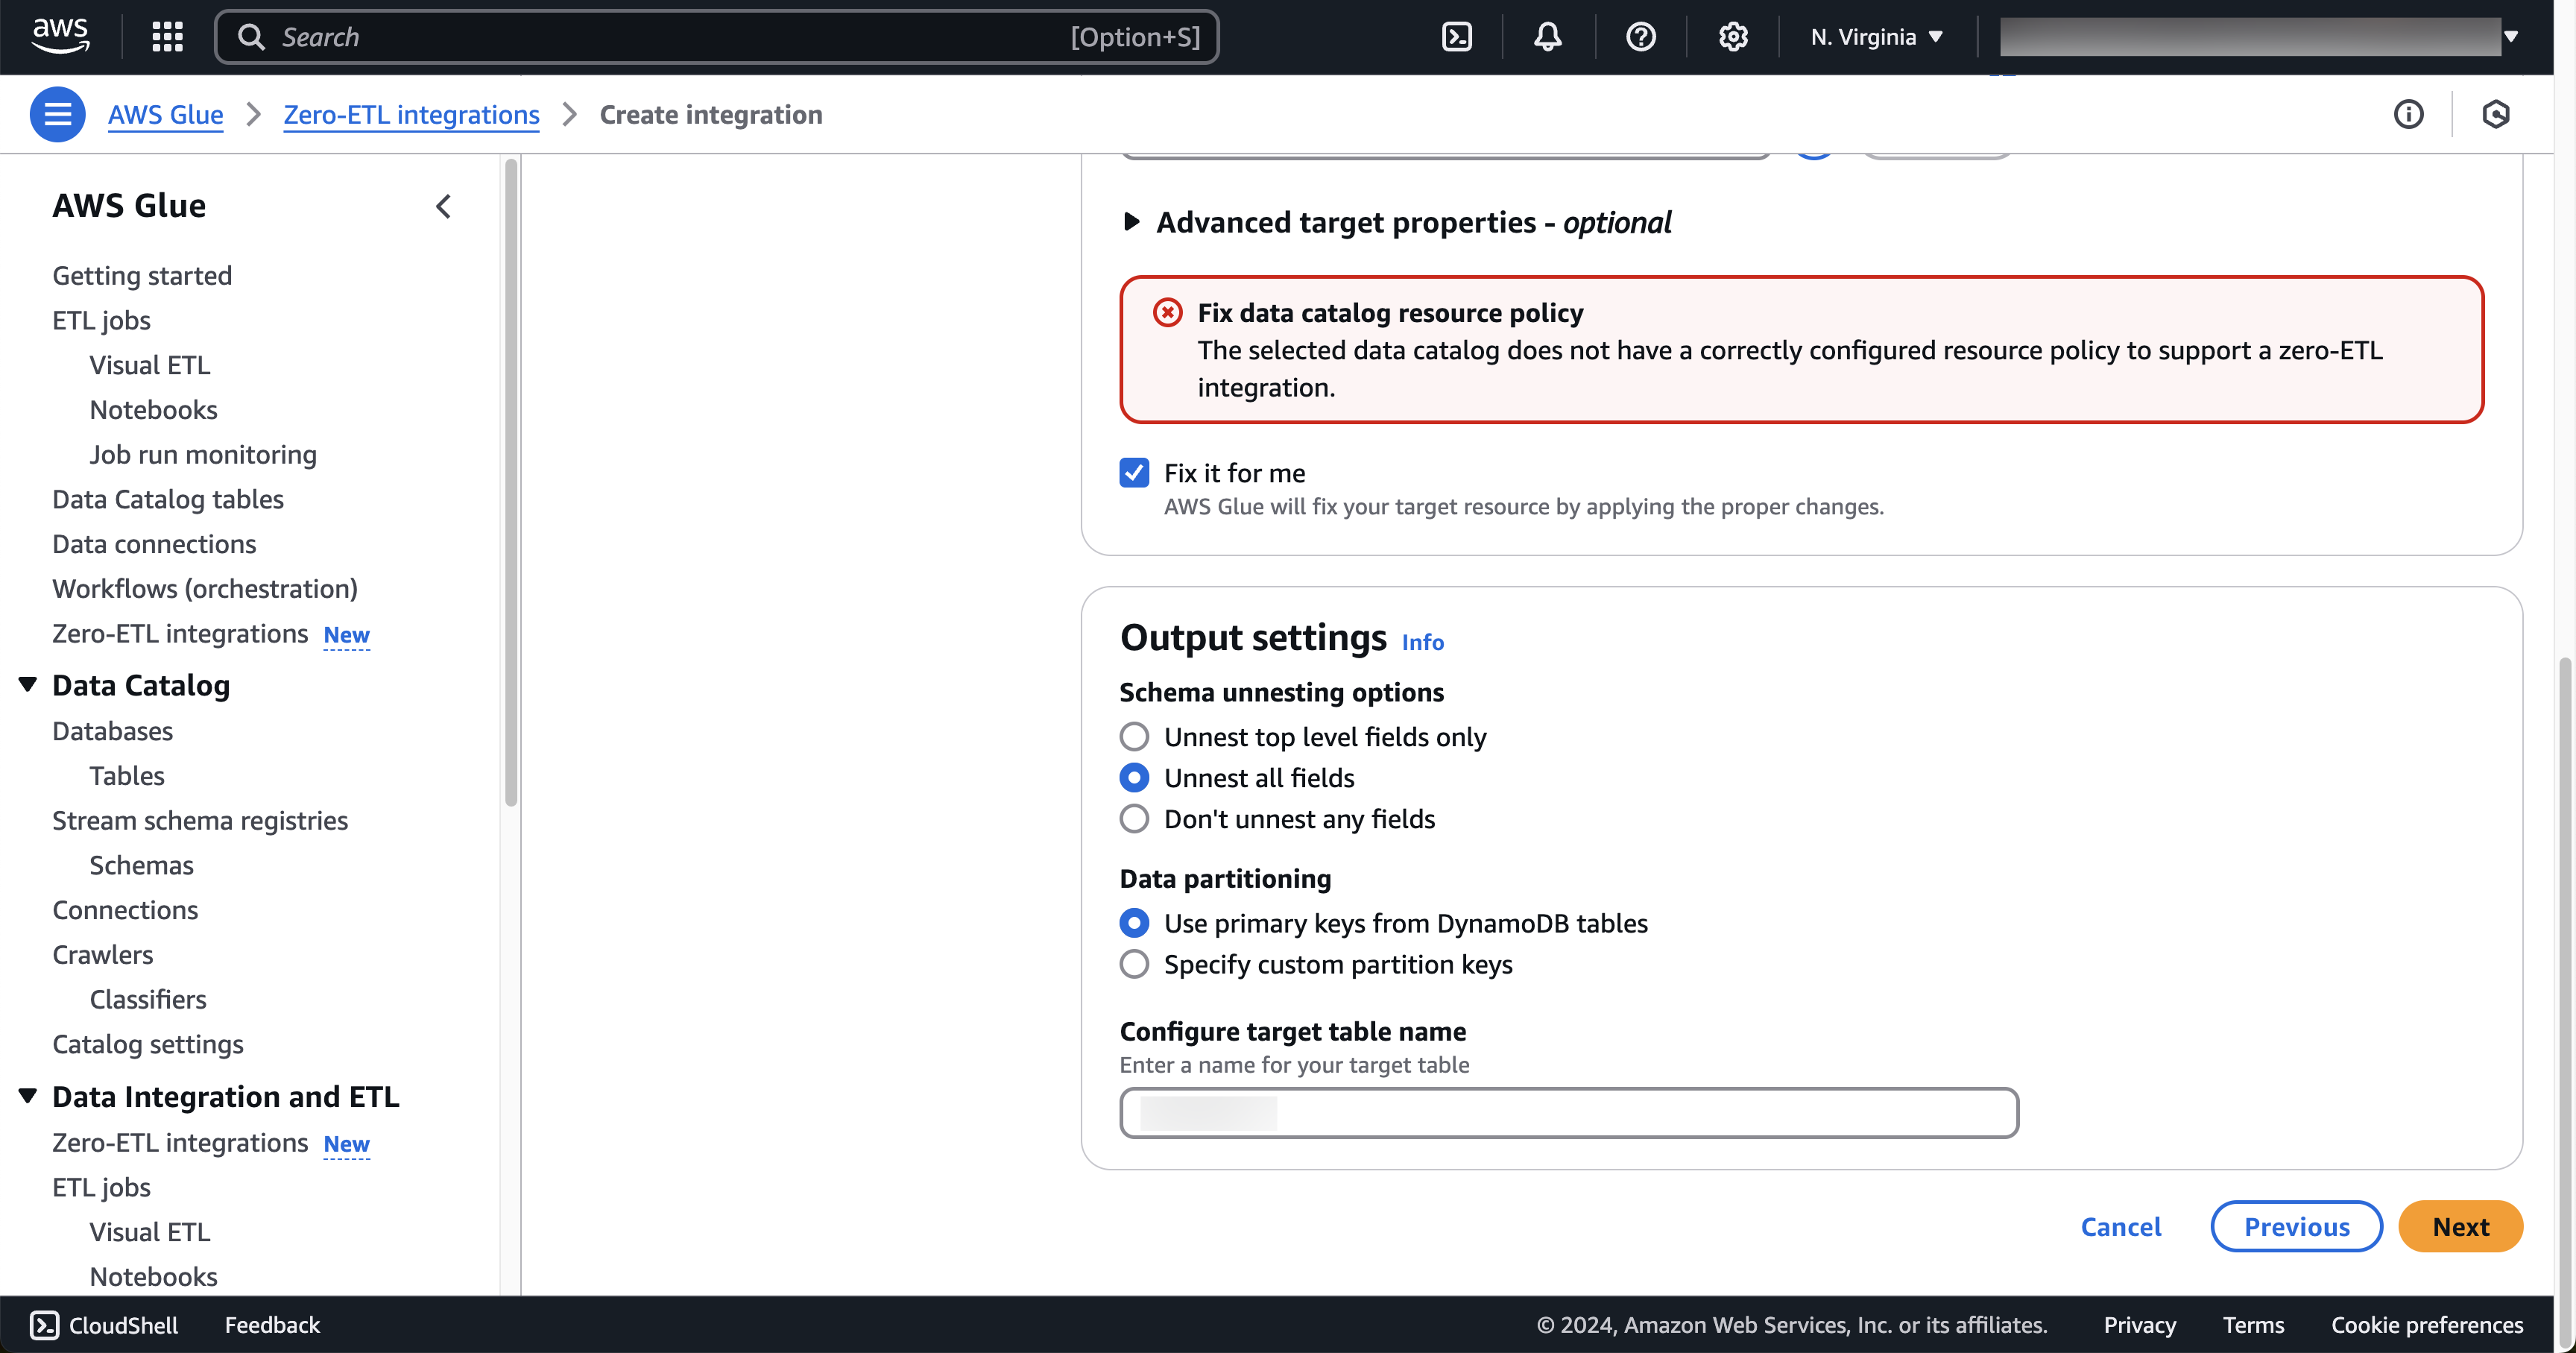Select Specify custom partition keys option
Image resolution: width=2576 pixels, height=1353 pixels.
pyautogui.click(x=1134, y=965)
